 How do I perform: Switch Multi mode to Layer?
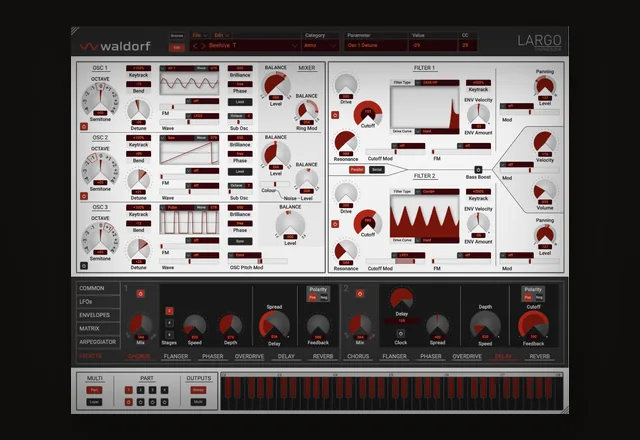coord(94,402)
